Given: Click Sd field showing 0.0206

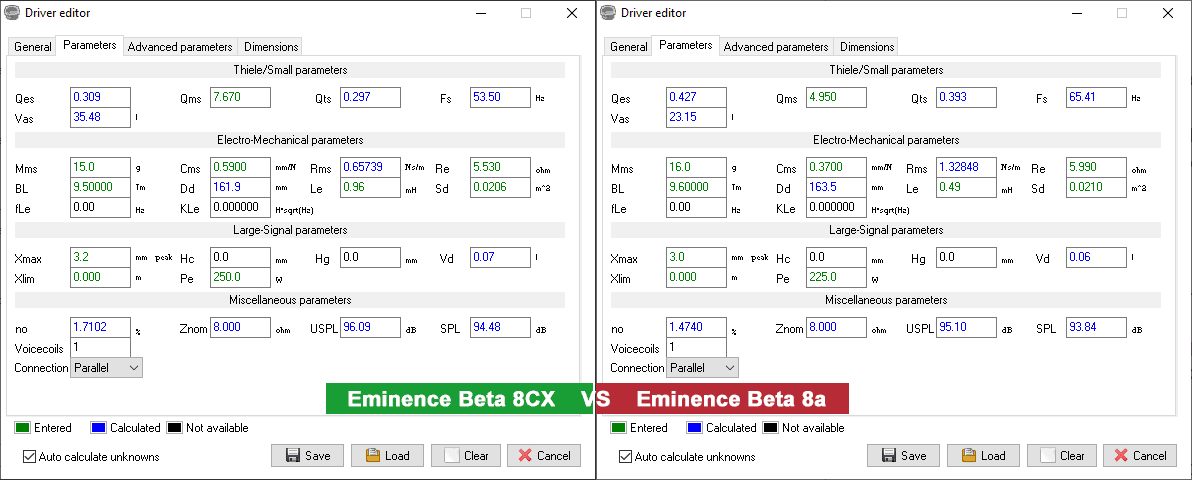Looking at the screenshot, I should (x=500, y=187).
